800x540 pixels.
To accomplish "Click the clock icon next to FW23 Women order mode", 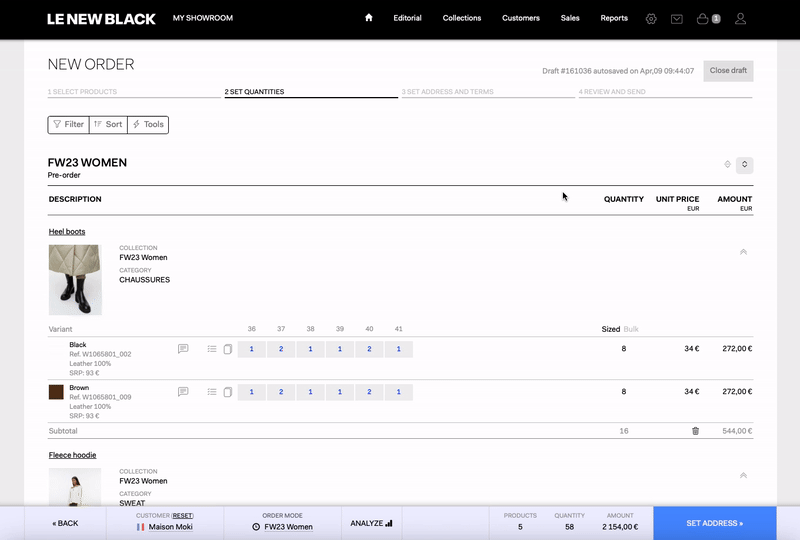I will point(256,527).
